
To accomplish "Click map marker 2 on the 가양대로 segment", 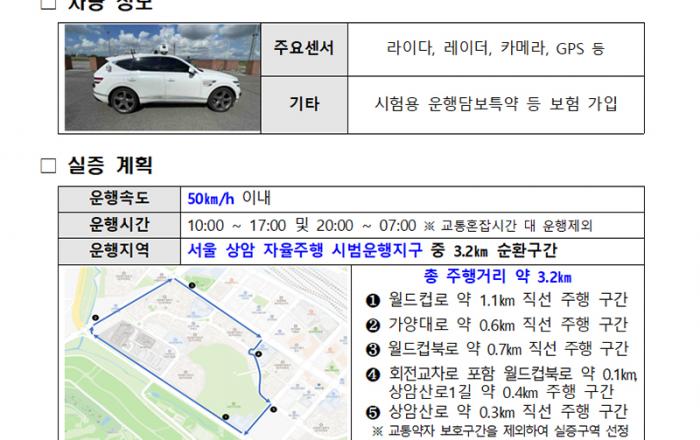I will [93, 319].
